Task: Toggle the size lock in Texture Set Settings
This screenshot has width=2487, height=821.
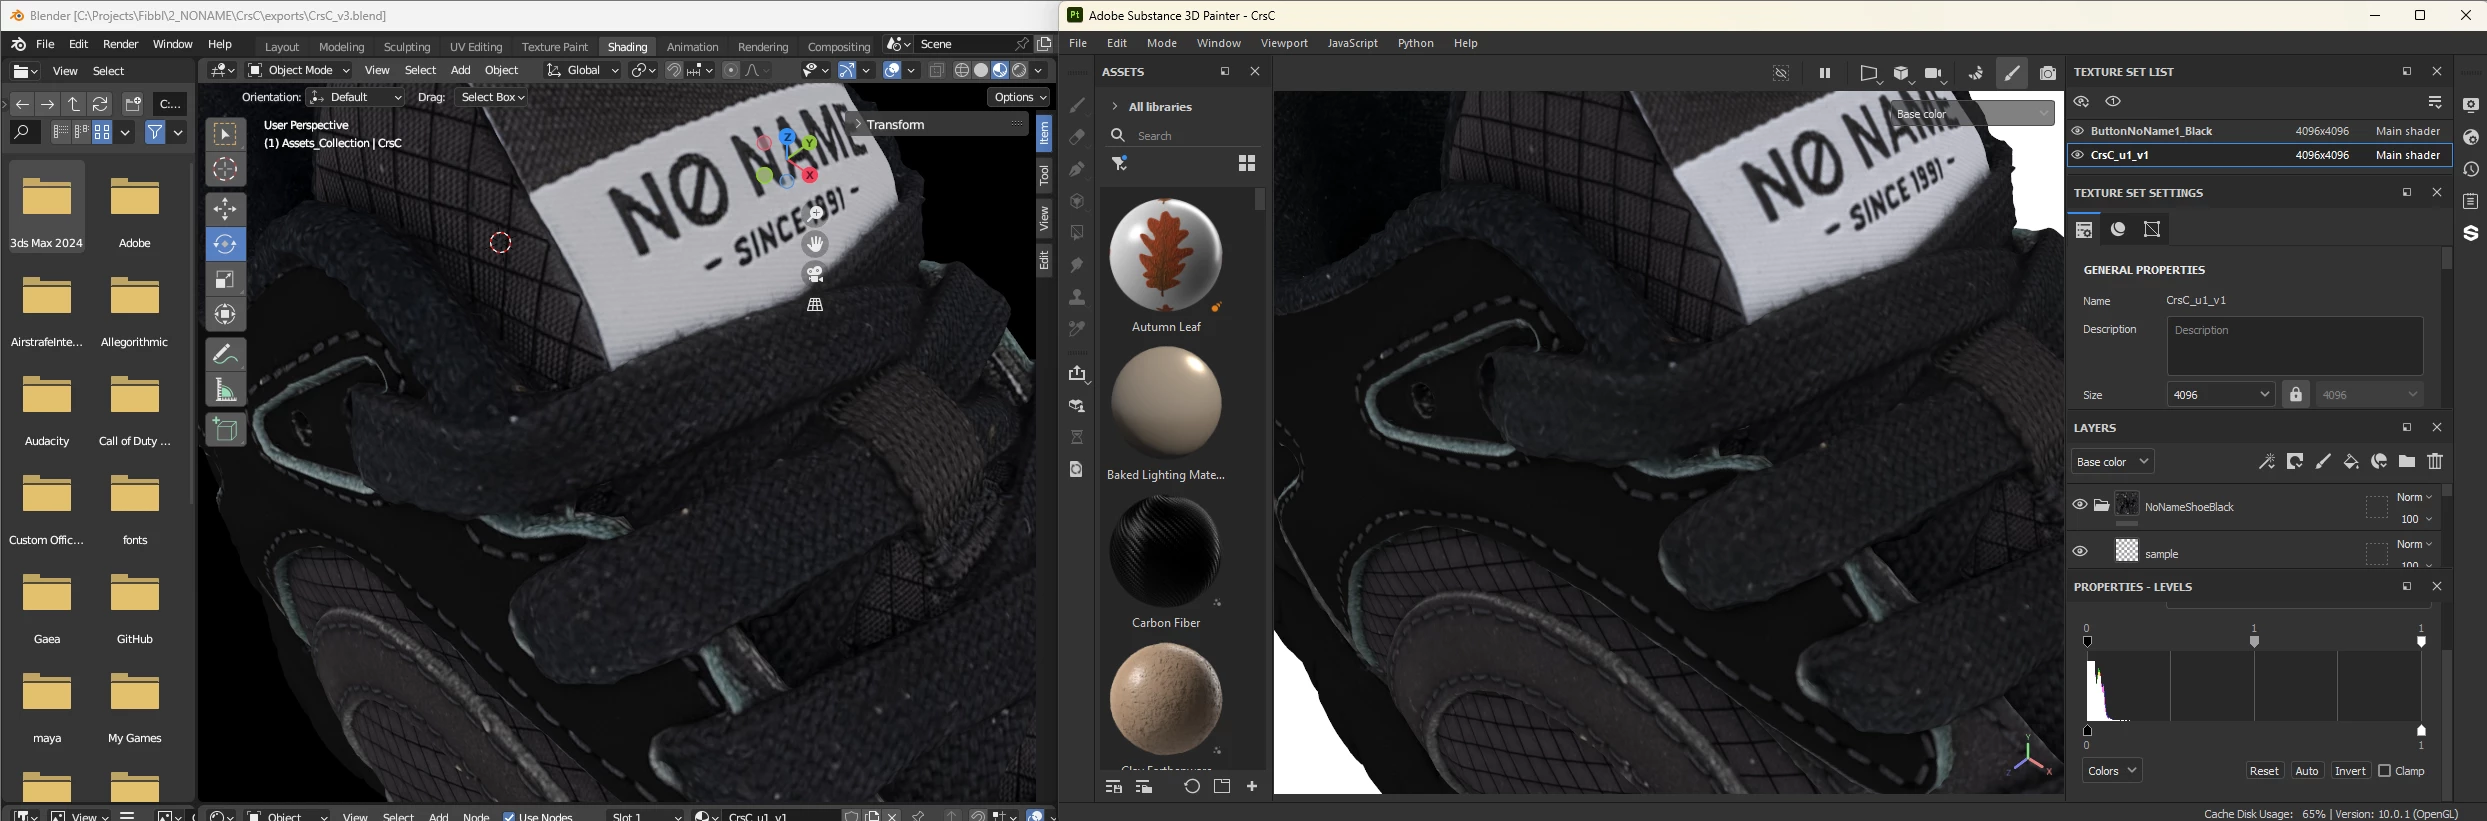Action: 2296,394
